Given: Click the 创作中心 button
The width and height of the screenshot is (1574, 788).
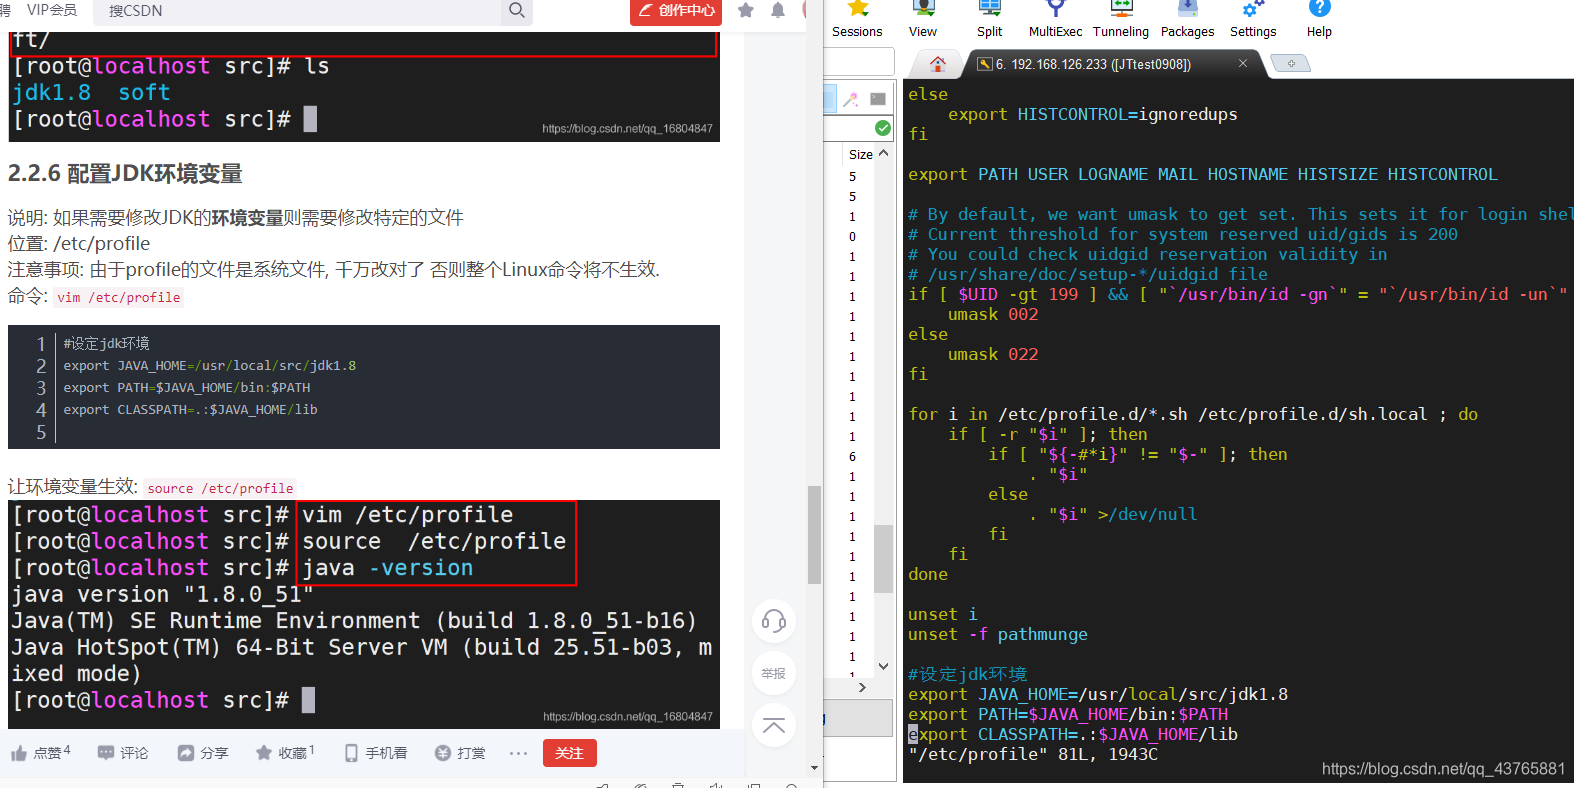Looking at the screenshot, I should click(x=676, y=11).
